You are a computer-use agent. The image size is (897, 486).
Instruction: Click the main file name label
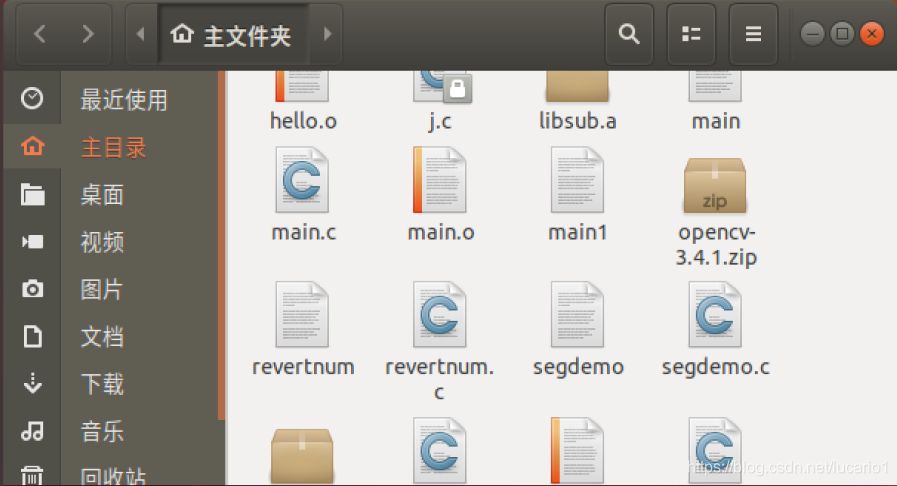(x=716, y=121)
